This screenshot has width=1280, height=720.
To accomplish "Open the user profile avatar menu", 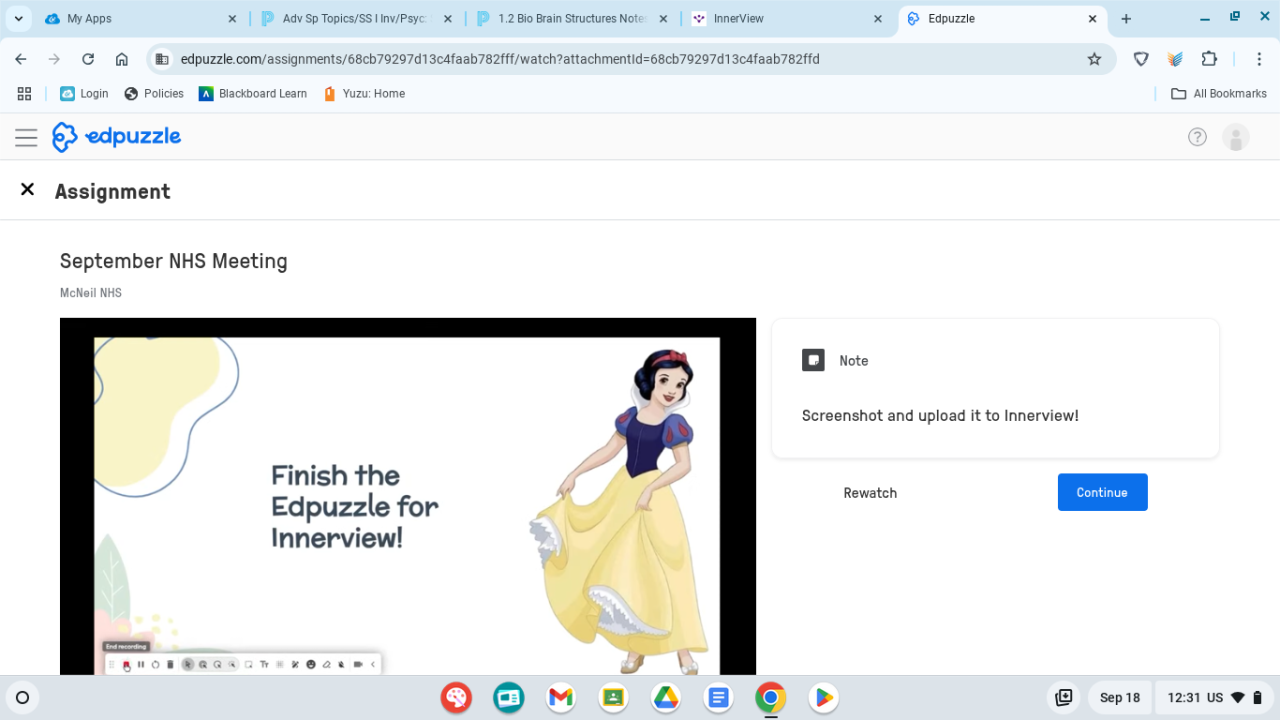I will 1236,137.
